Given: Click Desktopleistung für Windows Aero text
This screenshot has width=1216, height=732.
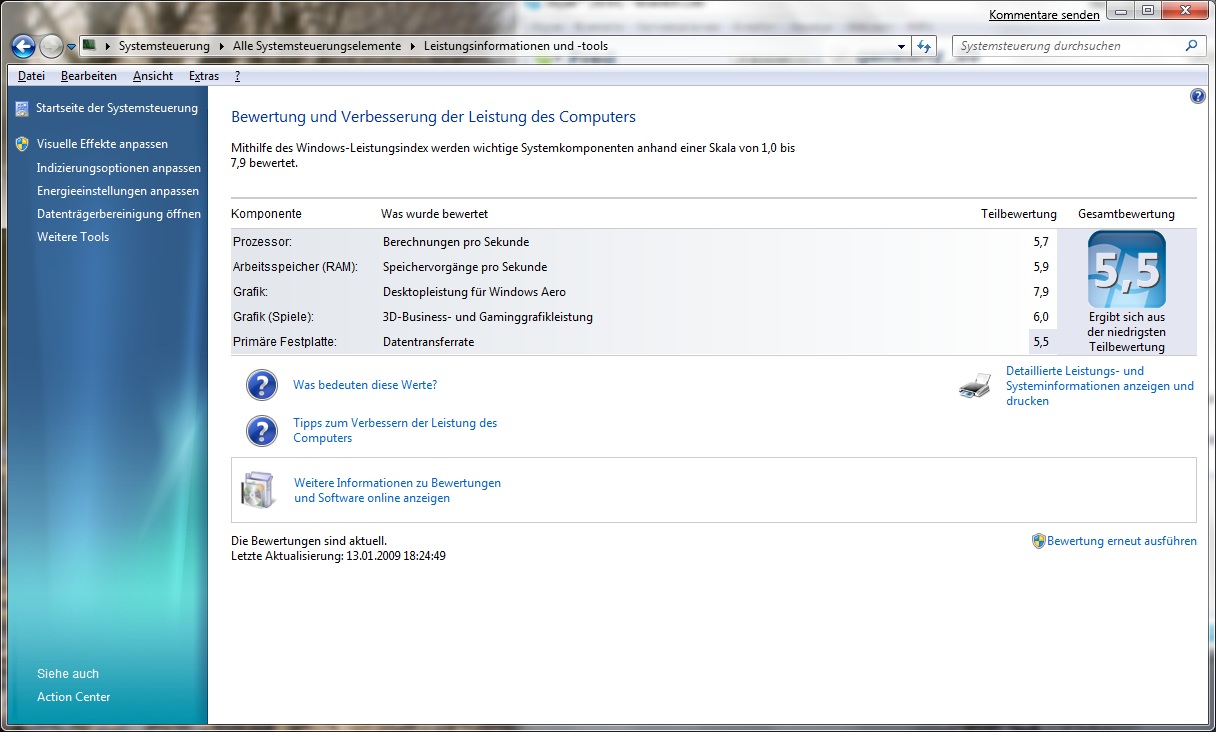Looking at the screenshot, I should pyautogui.click(x=474, y=292).
